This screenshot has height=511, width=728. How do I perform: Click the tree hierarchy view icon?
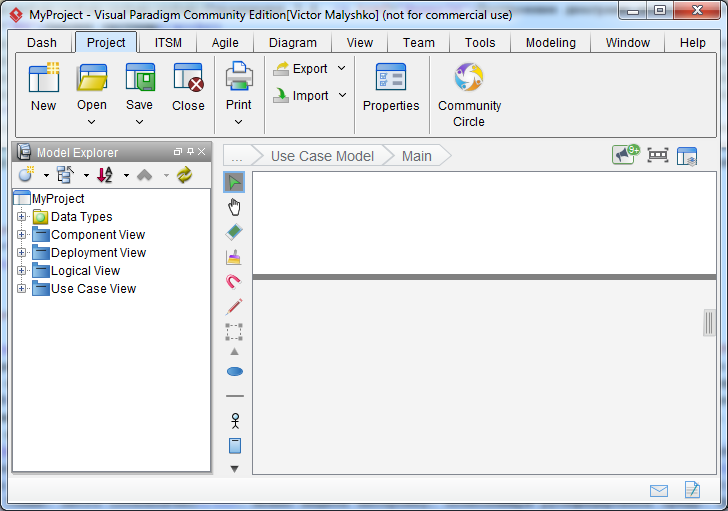pyautogui.click(x=65, y=175)
